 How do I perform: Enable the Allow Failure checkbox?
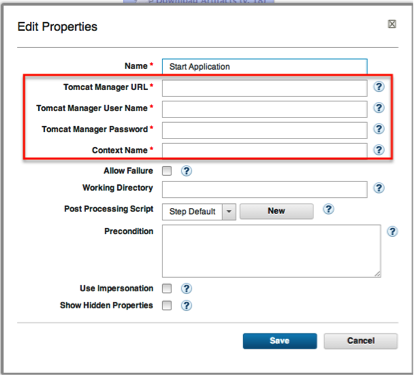(167, 171)
